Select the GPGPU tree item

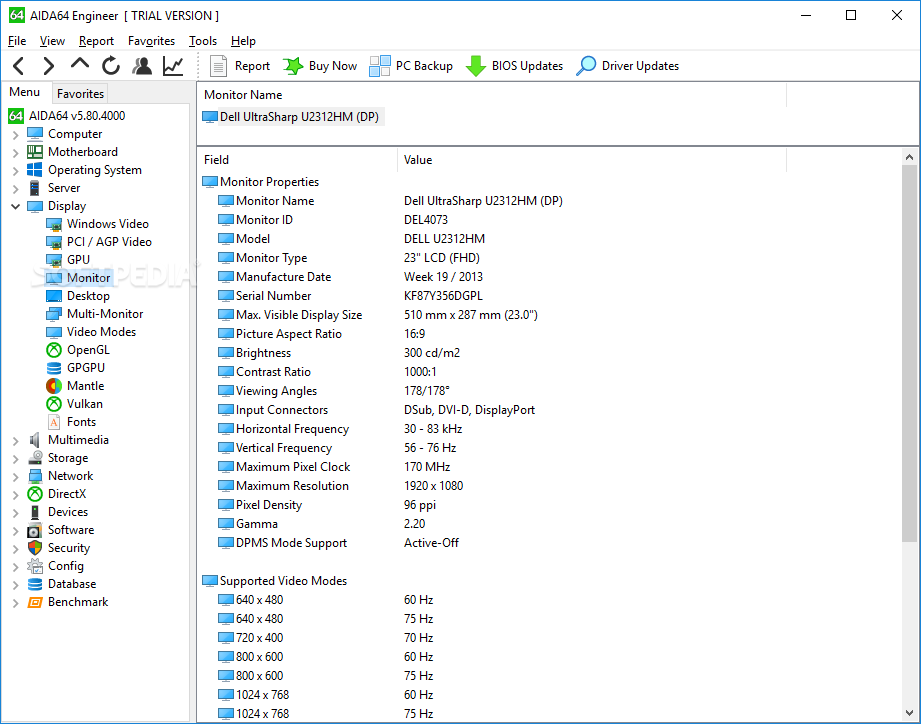pos(76,368)
